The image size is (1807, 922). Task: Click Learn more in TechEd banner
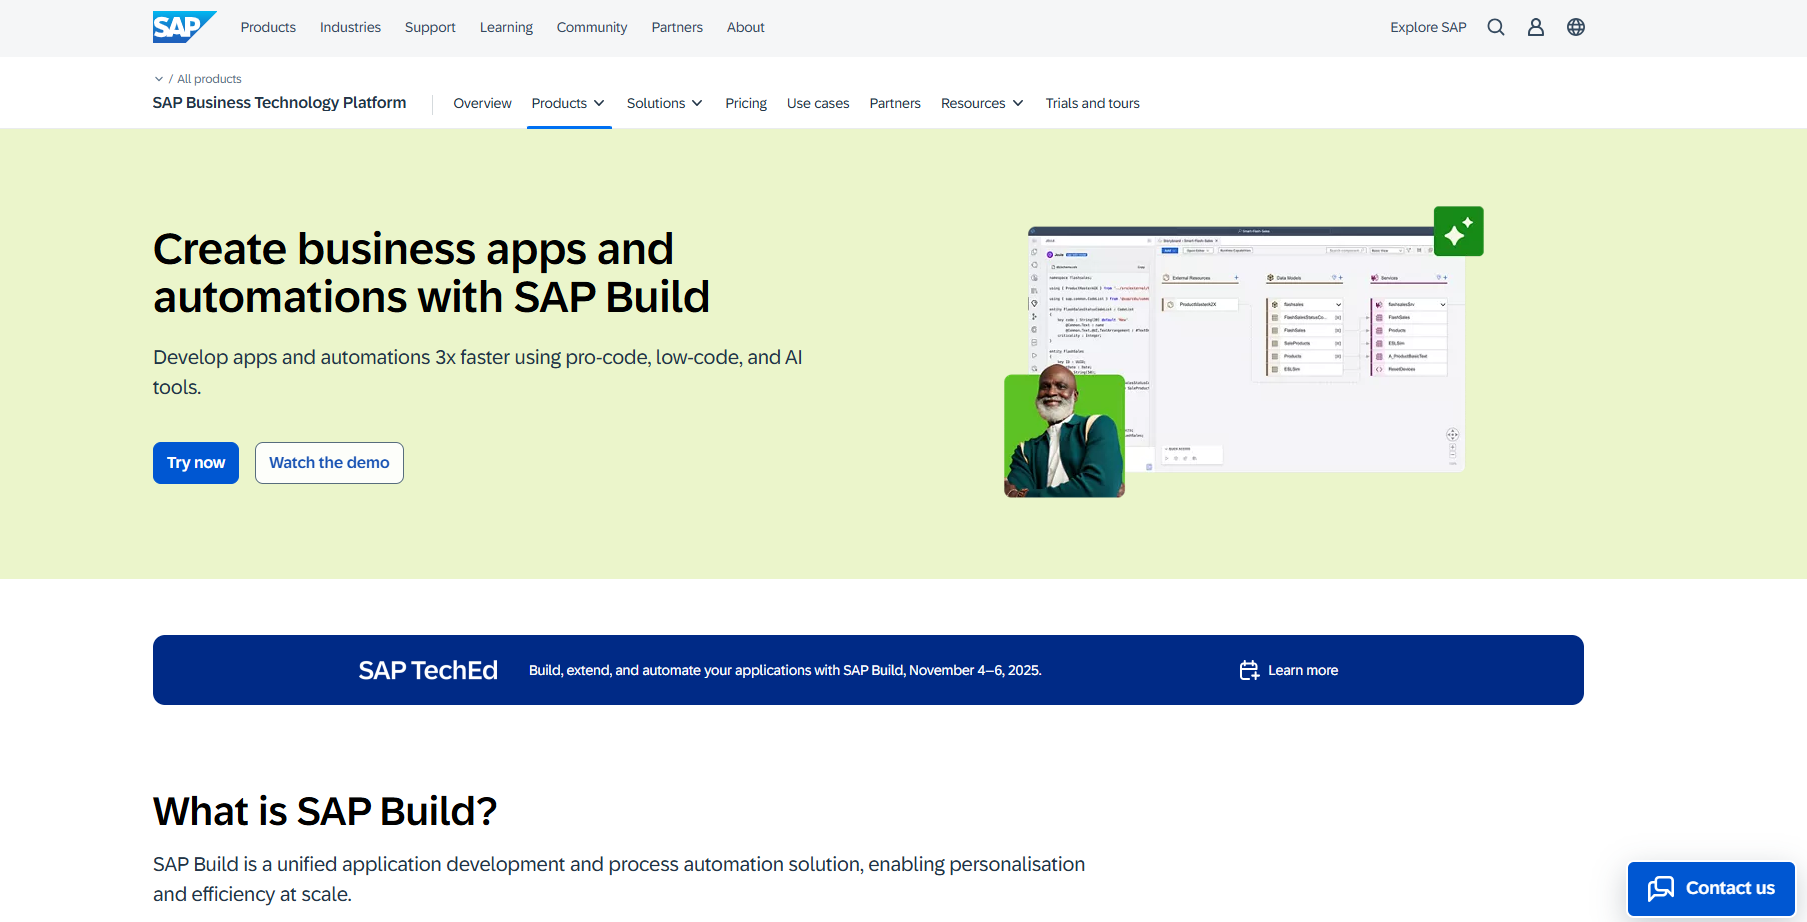point(1303,670)
